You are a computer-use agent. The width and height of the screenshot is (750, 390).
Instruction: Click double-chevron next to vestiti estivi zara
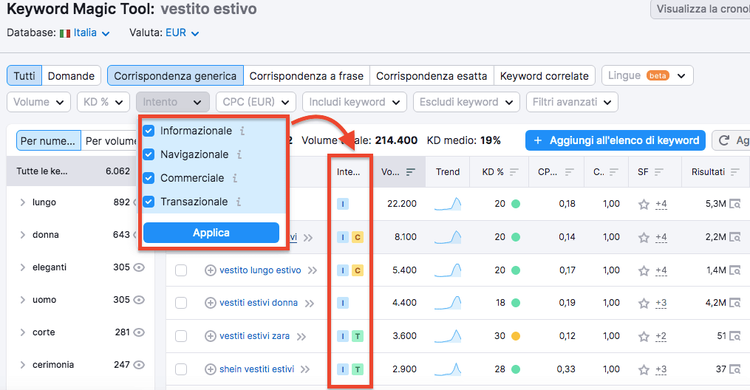pos(301,337)
